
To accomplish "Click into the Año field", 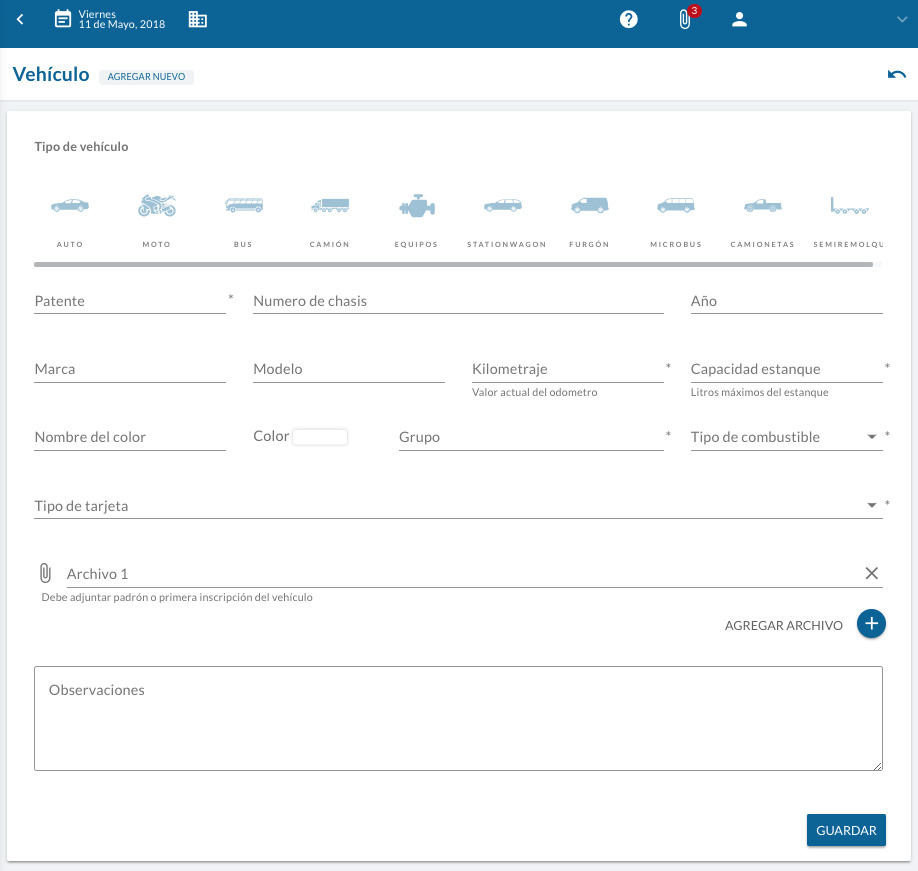I will 786,301.
